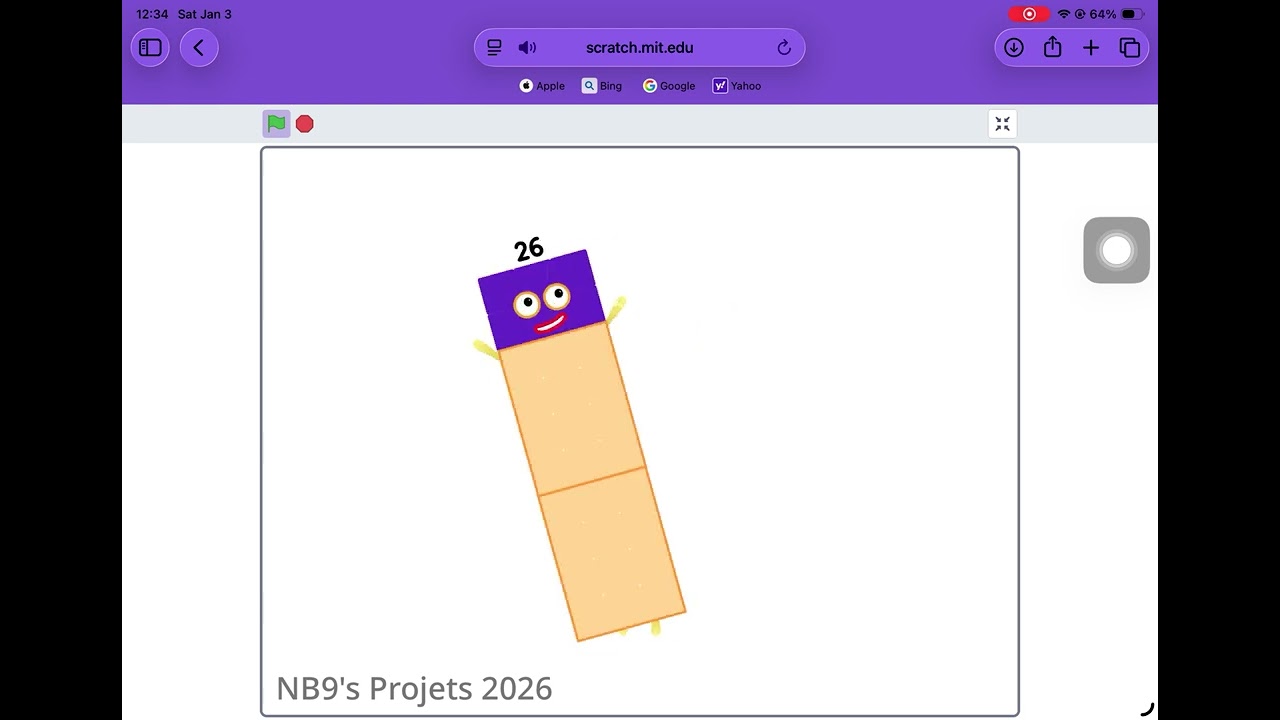The height and width of the screenshot is (720, 1280).
Task: Reload the scratch.mit.edu page
Action: [784, 47]
